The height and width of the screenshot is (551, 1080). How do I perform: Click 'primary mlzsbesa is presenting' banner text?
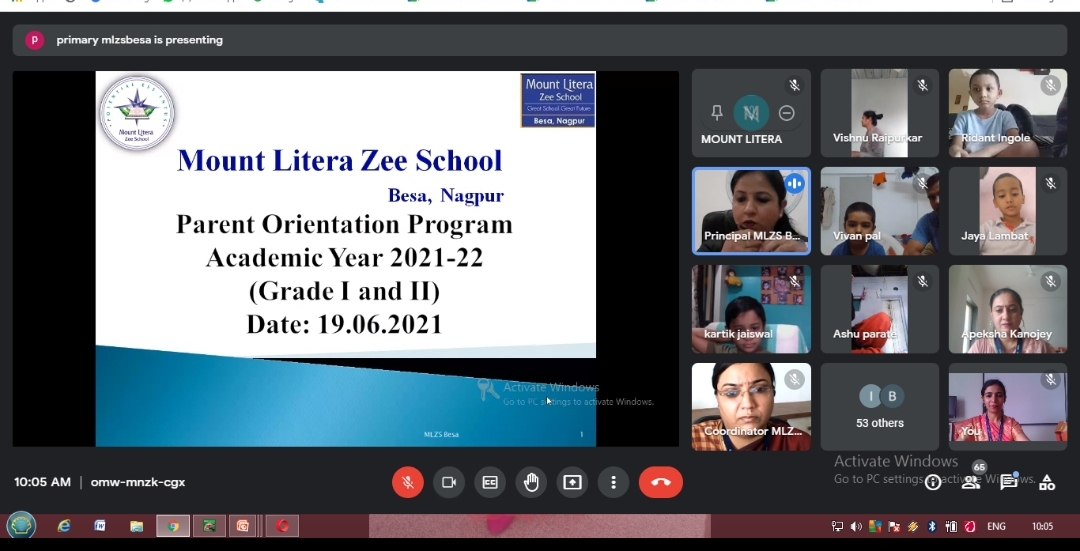pyautogui.click(x=140, y=40)
